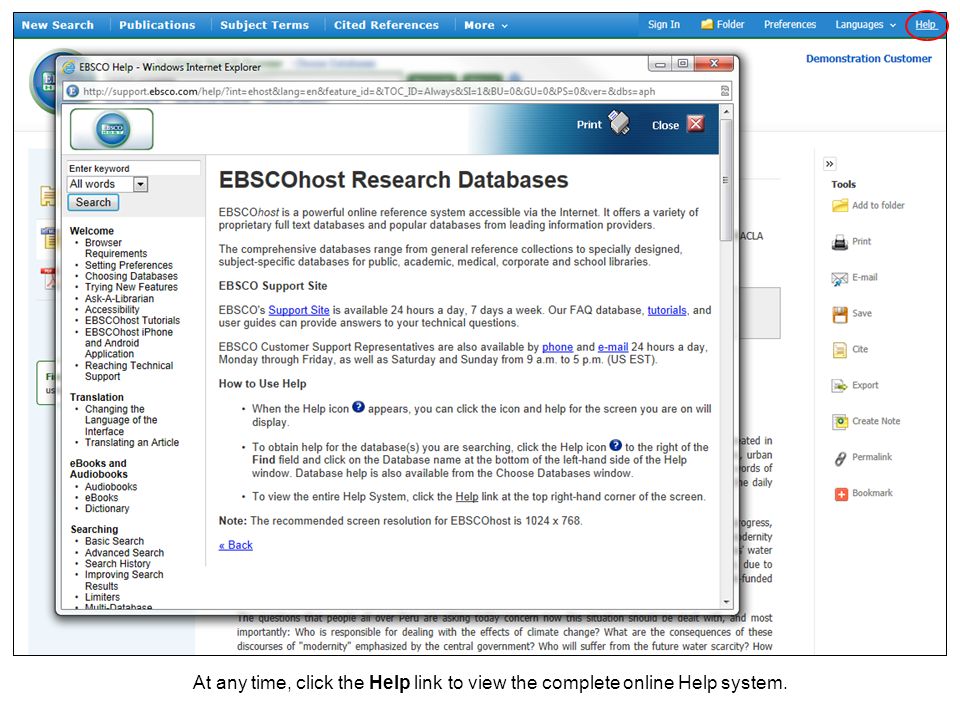This screenshot has height=720, width=960.
Task: Click the Create Note icon in Tools
Action: pos(839,421)
